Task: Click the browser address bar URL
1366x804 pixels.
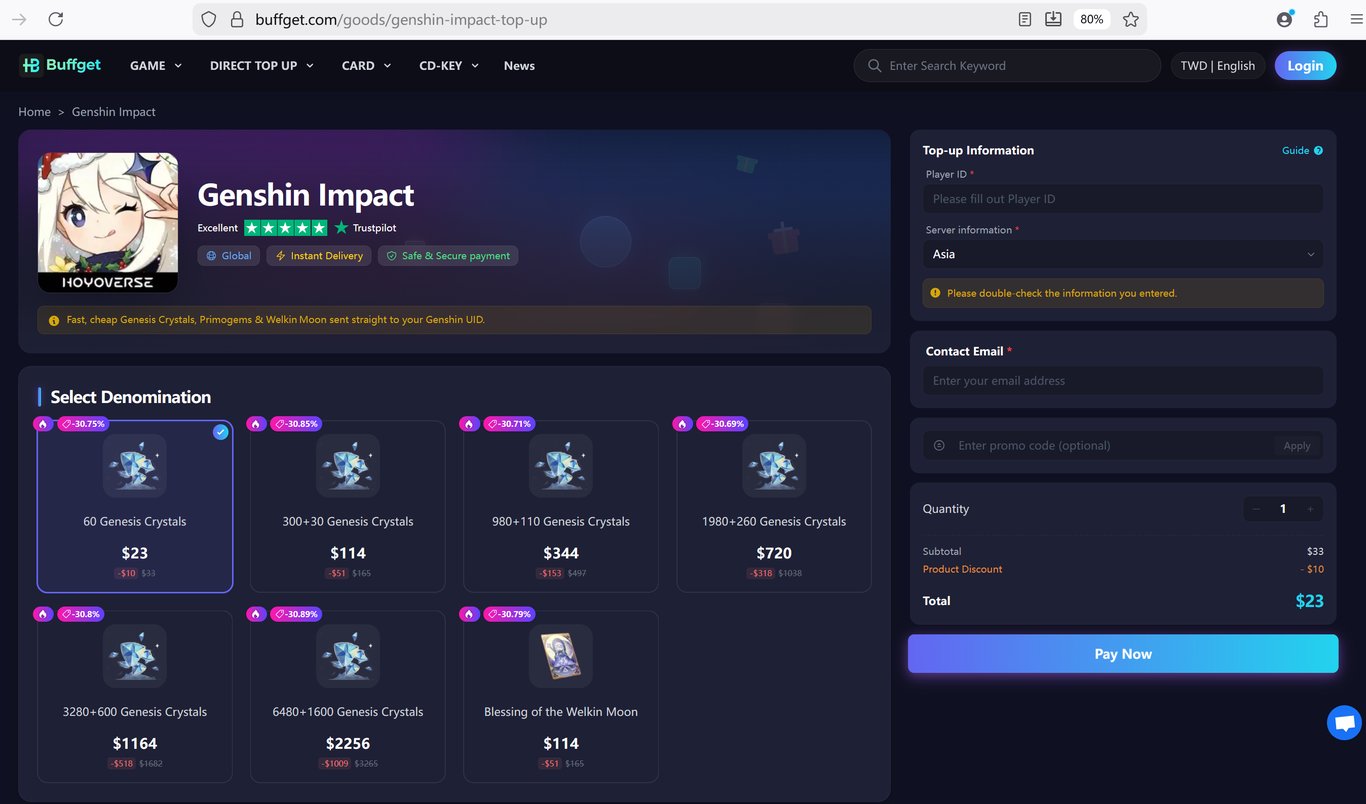Action: tap(401, 19)
